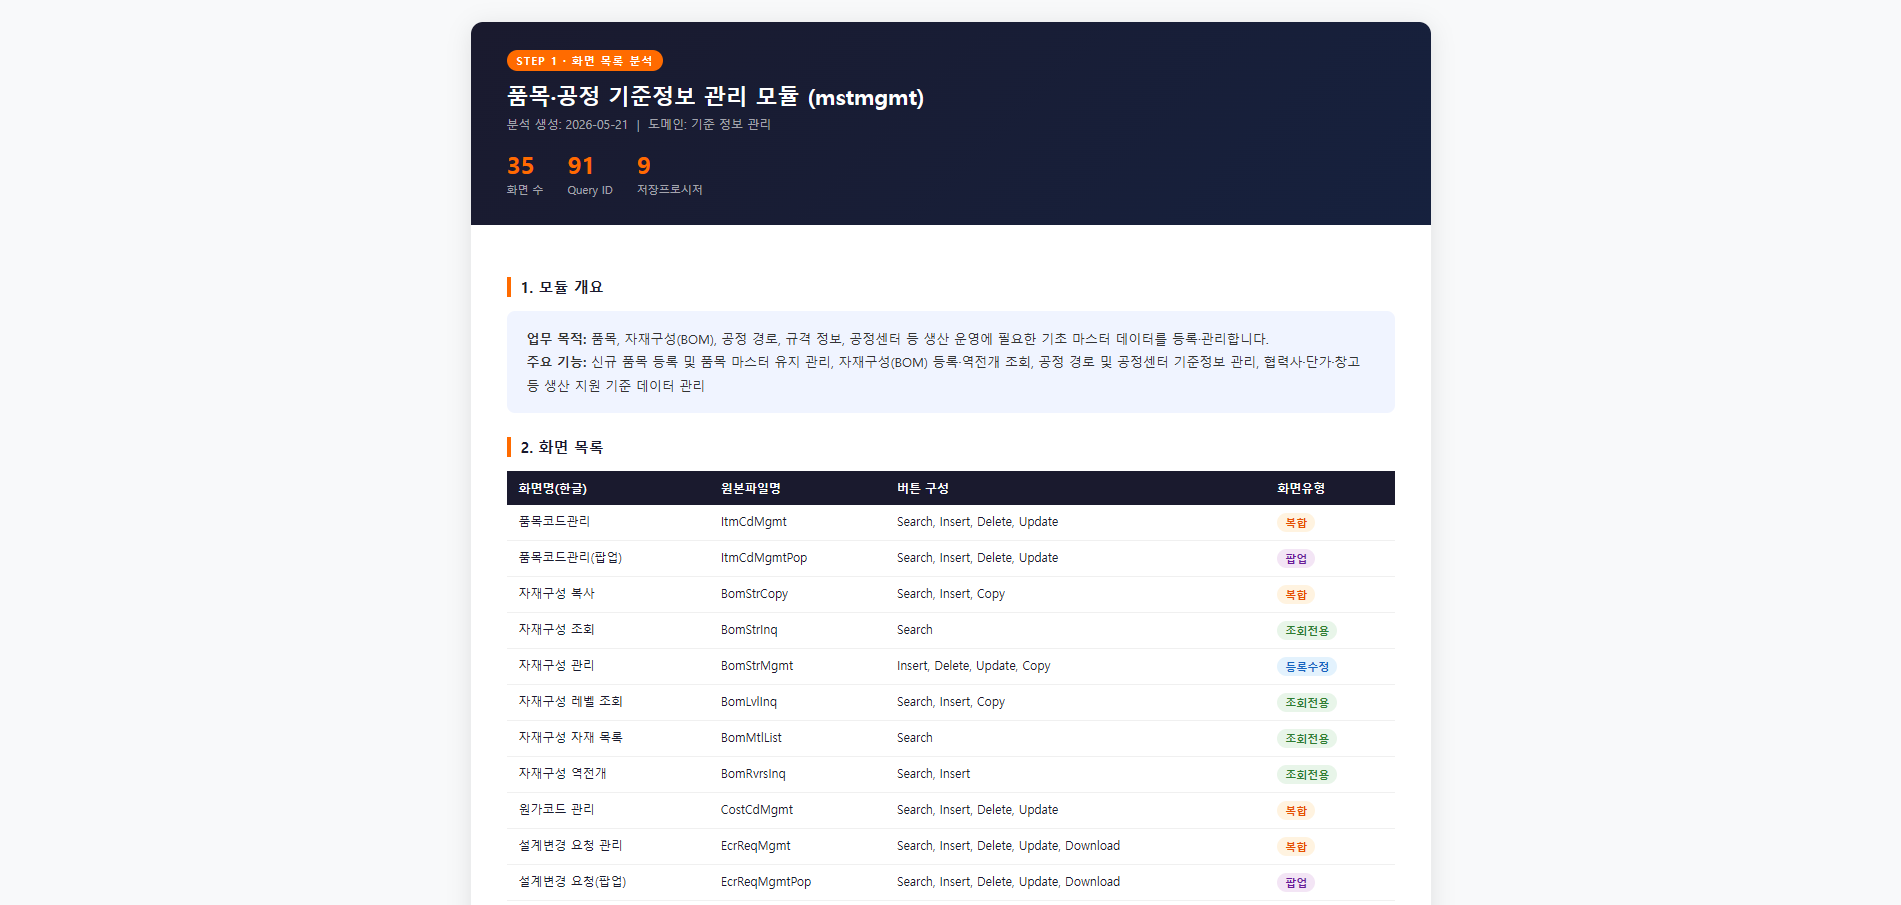Select the title 품목·공정 기준정보 관리 모듈 (mstmgmt)
The width and height of the screenshot is (1901, 905).
coord(715,97)
